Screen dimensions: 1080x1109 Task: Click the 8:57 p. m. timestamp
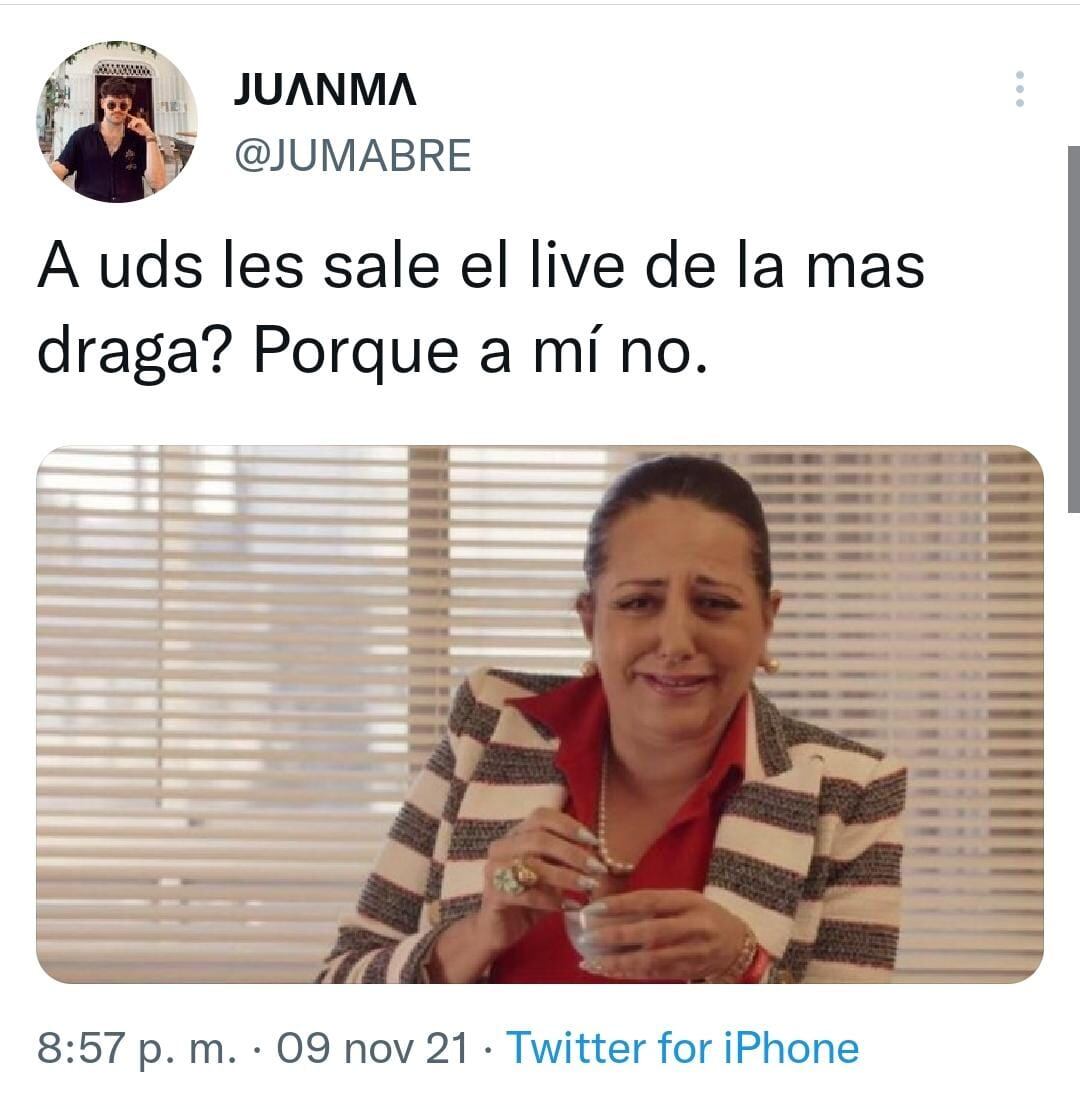click(x=137, y=1048)
